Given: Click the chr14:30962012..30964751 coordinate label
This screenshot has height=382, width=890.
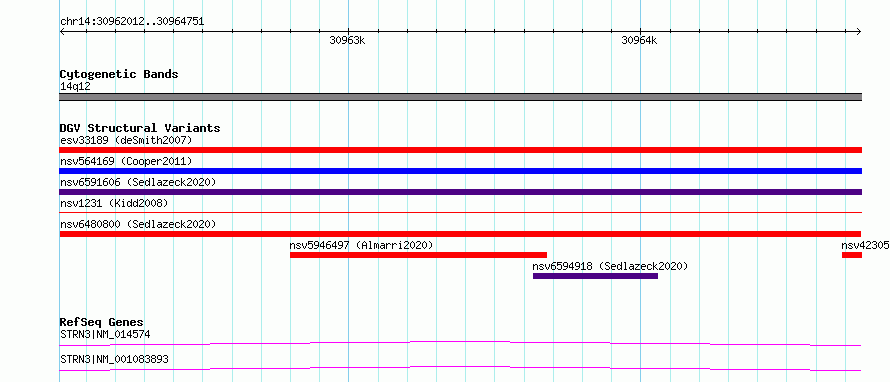Looking at the screenshot, I should (132, 22).
